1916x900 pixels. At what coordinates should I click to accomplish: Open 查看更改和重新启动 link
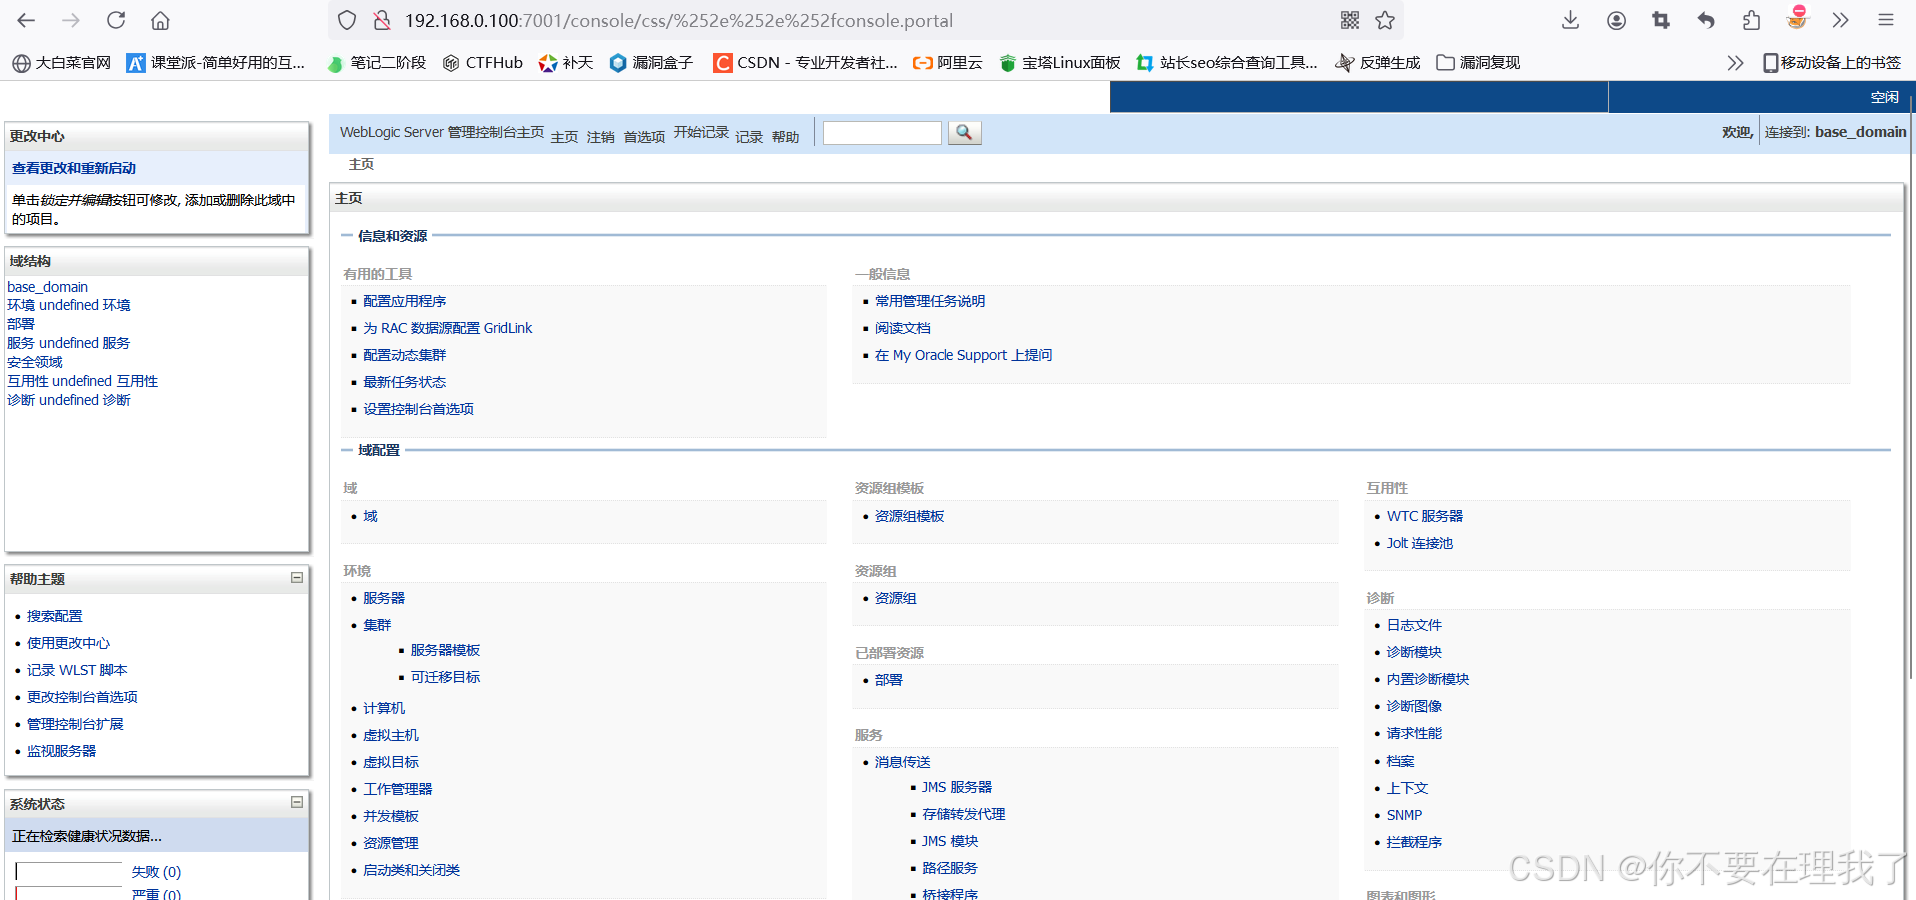pos(74,168)
